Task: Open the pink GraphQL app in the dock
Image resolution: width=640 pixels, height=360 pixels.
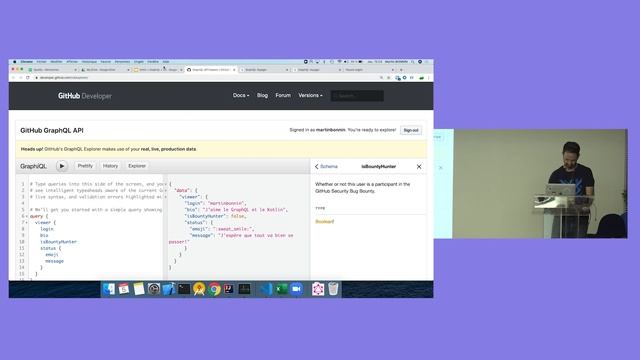Action: [318, 289]
